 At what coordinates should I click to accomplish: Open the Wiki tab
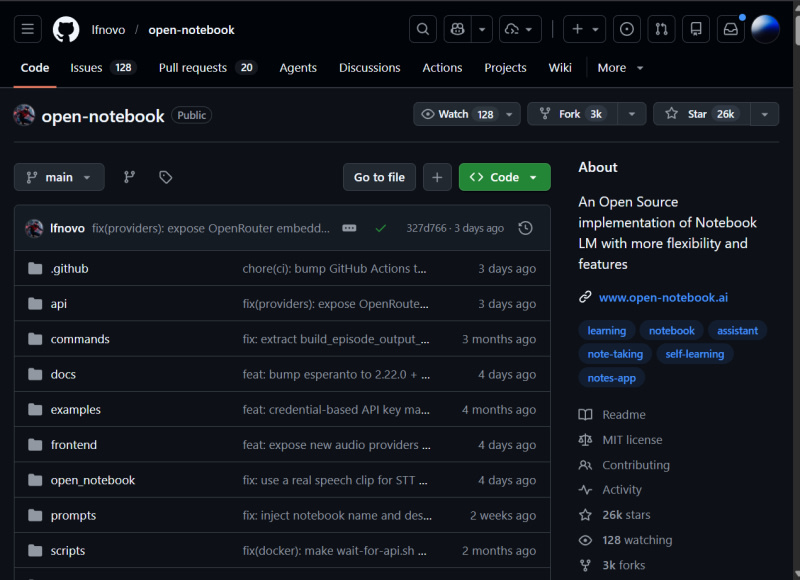(x=560, y=68)
